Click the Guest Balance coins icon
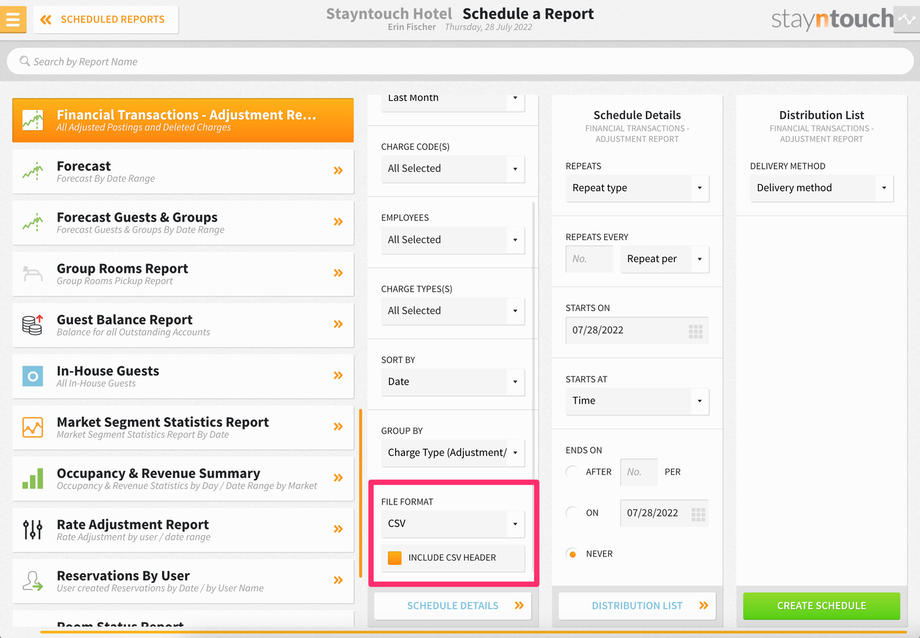 click(x=33, y=325)
